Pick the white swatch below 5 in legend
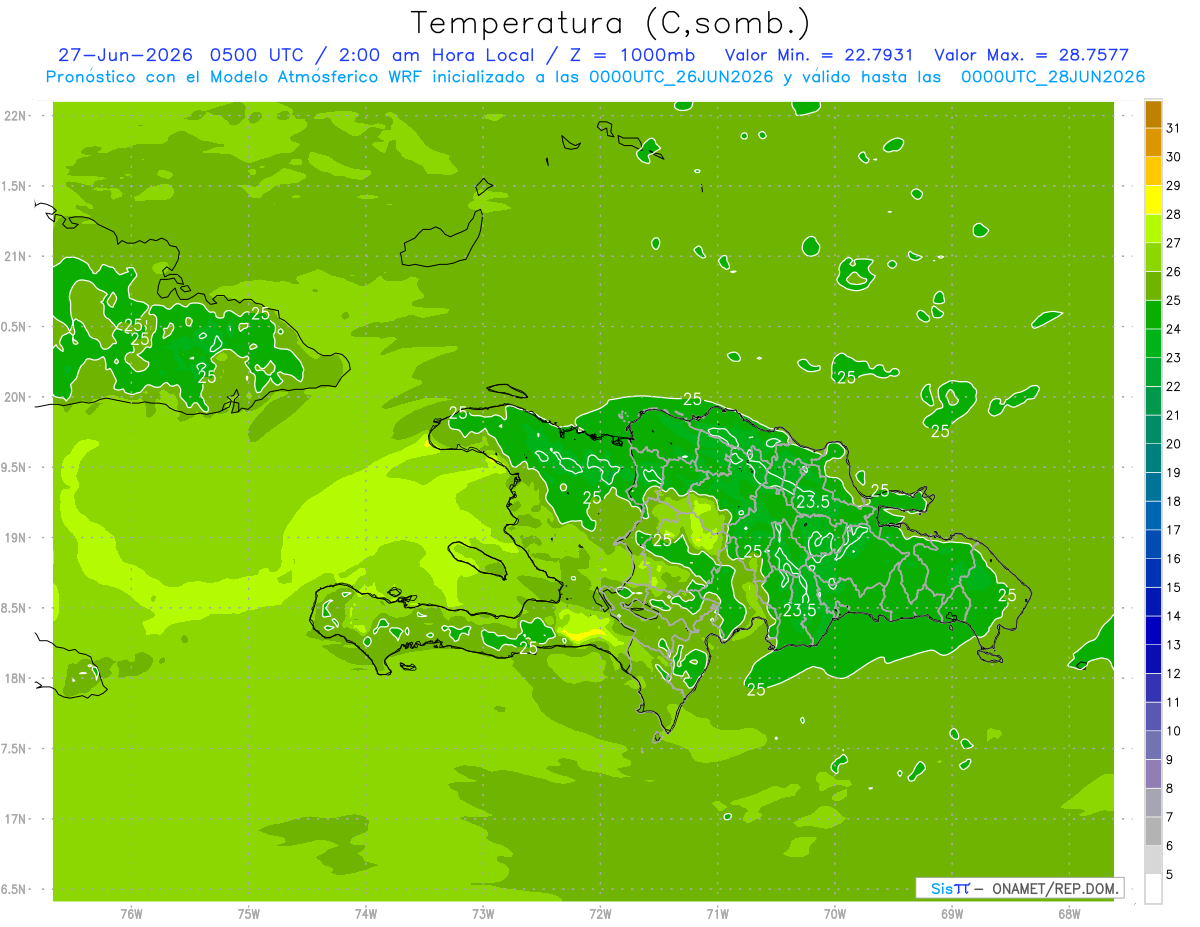1200x927 pixels. tap(1153, 889)
